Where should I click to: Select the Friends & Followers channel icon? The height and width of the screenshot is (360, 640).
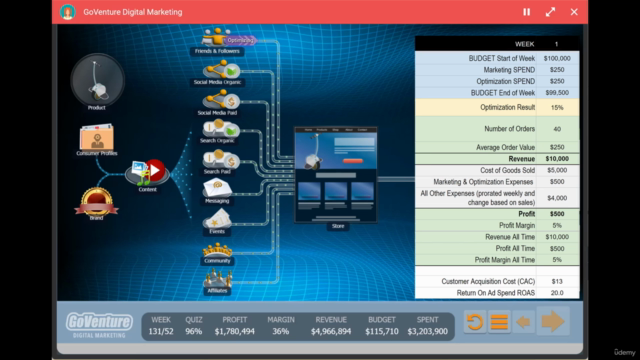point(216,38)
